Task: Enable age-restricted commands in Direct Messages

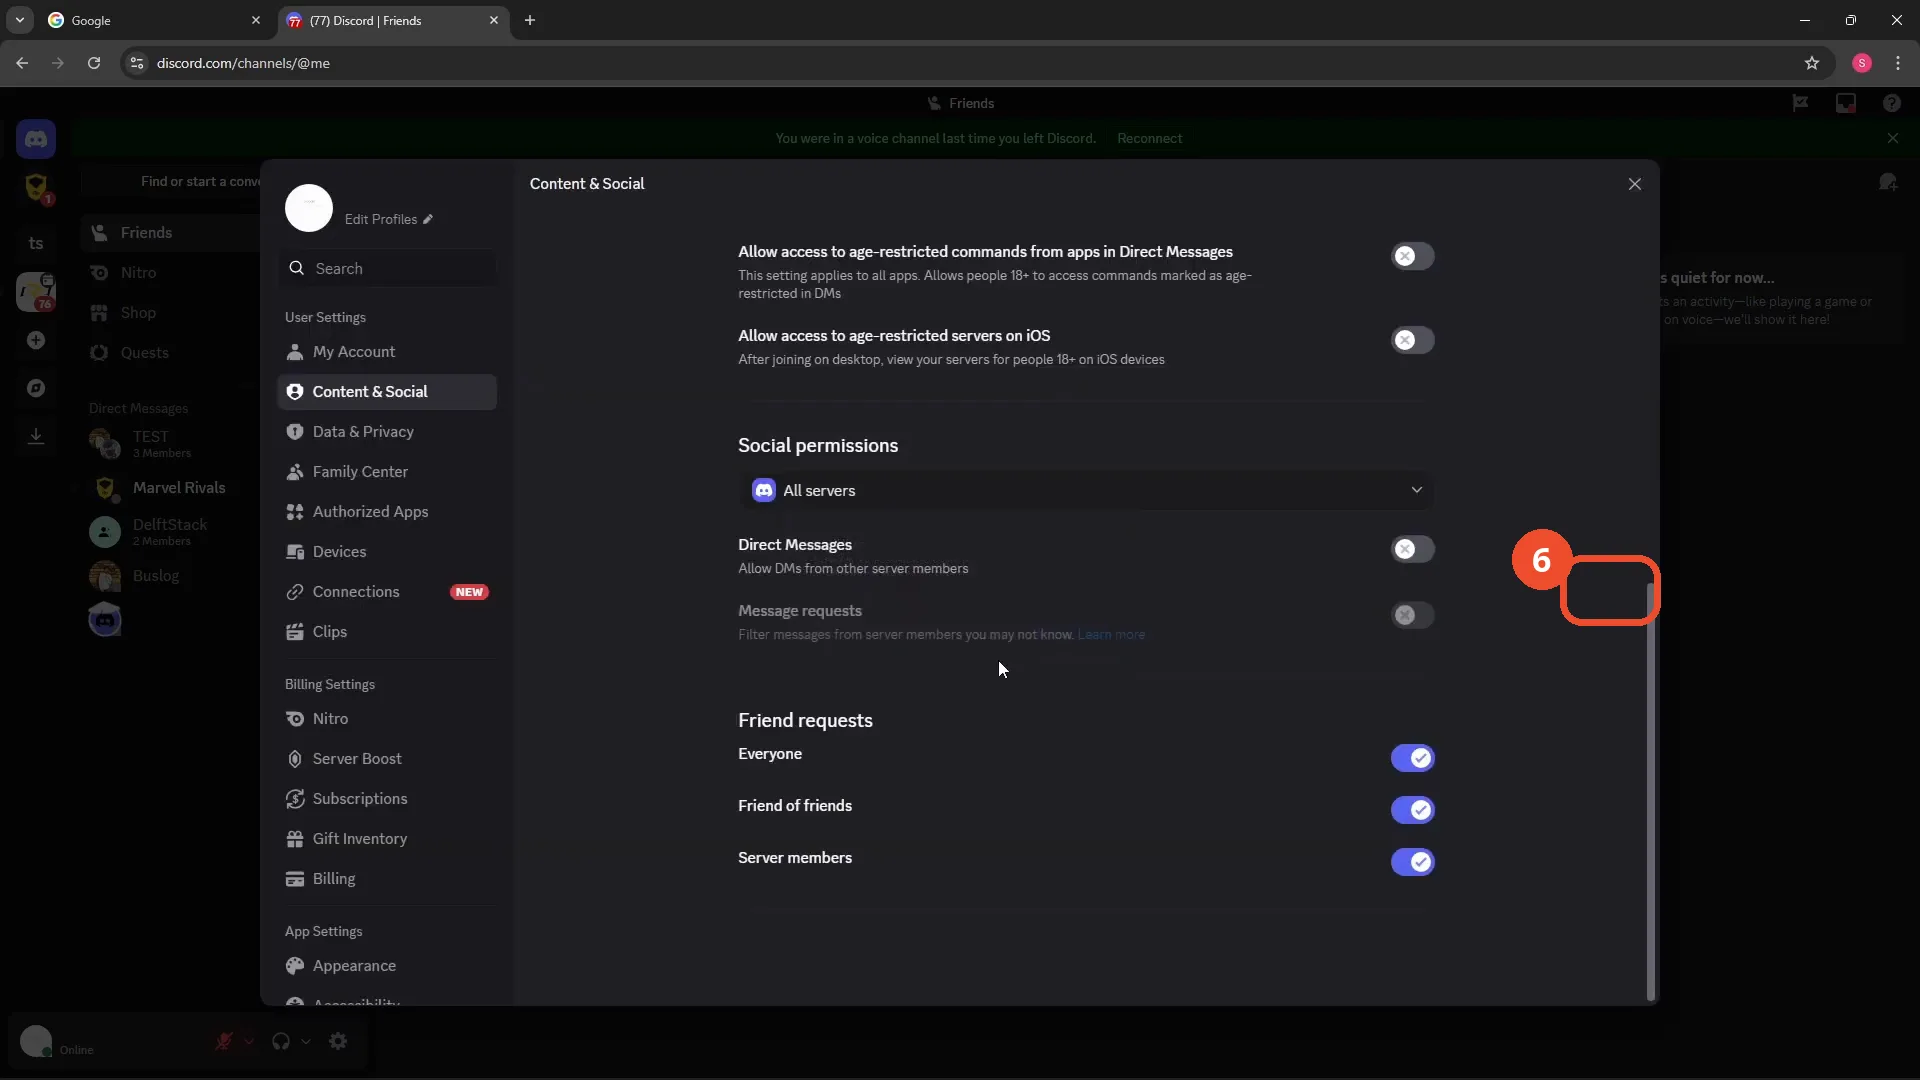Action: [1412, 256]
